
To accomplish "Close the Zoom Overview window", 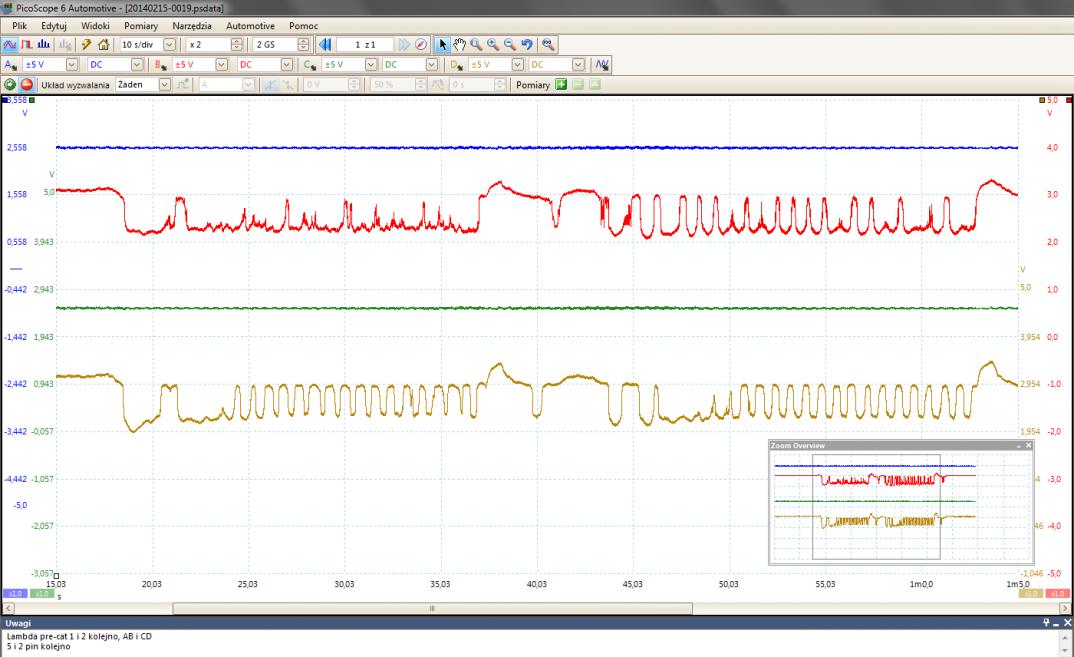I will (1028, 445).
